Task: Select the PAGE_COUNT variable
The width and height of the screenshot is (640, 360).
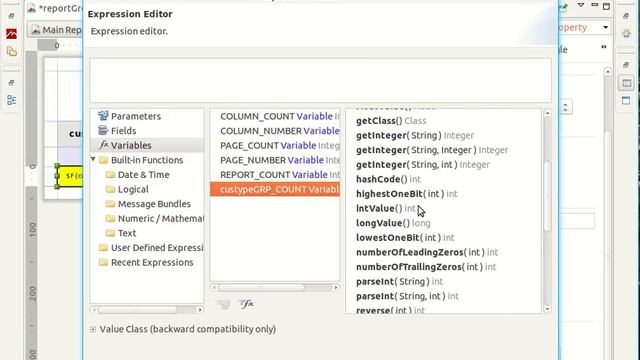Action: tap(275, 146)
